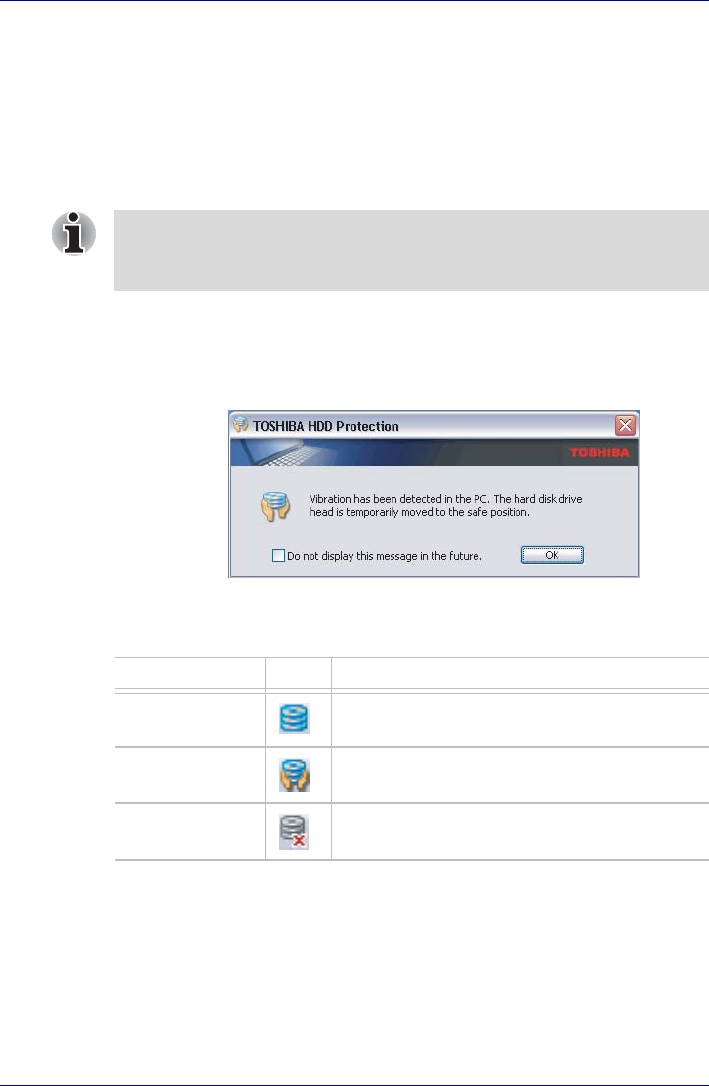
Task: Click the description cell beside blue disk icon
Action: (520, 720)
